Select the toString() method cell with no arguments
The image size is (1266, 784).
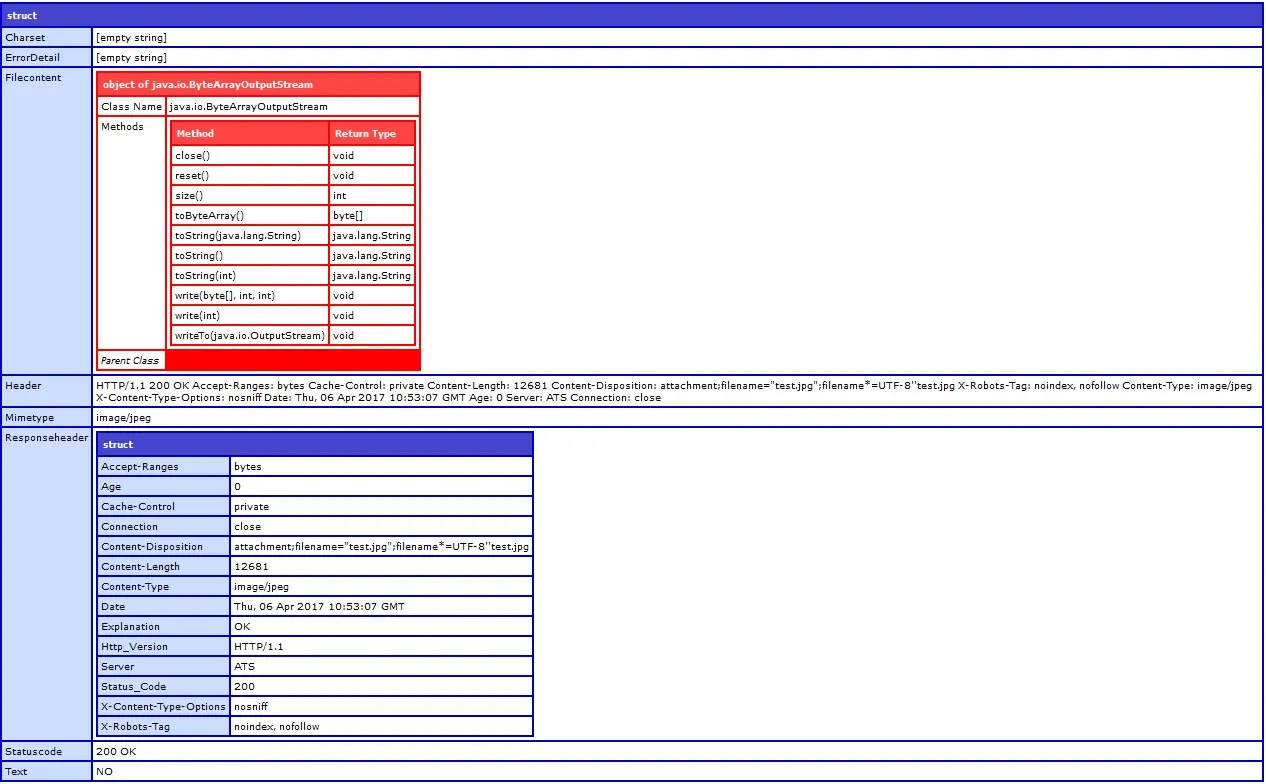pos(250,256)
